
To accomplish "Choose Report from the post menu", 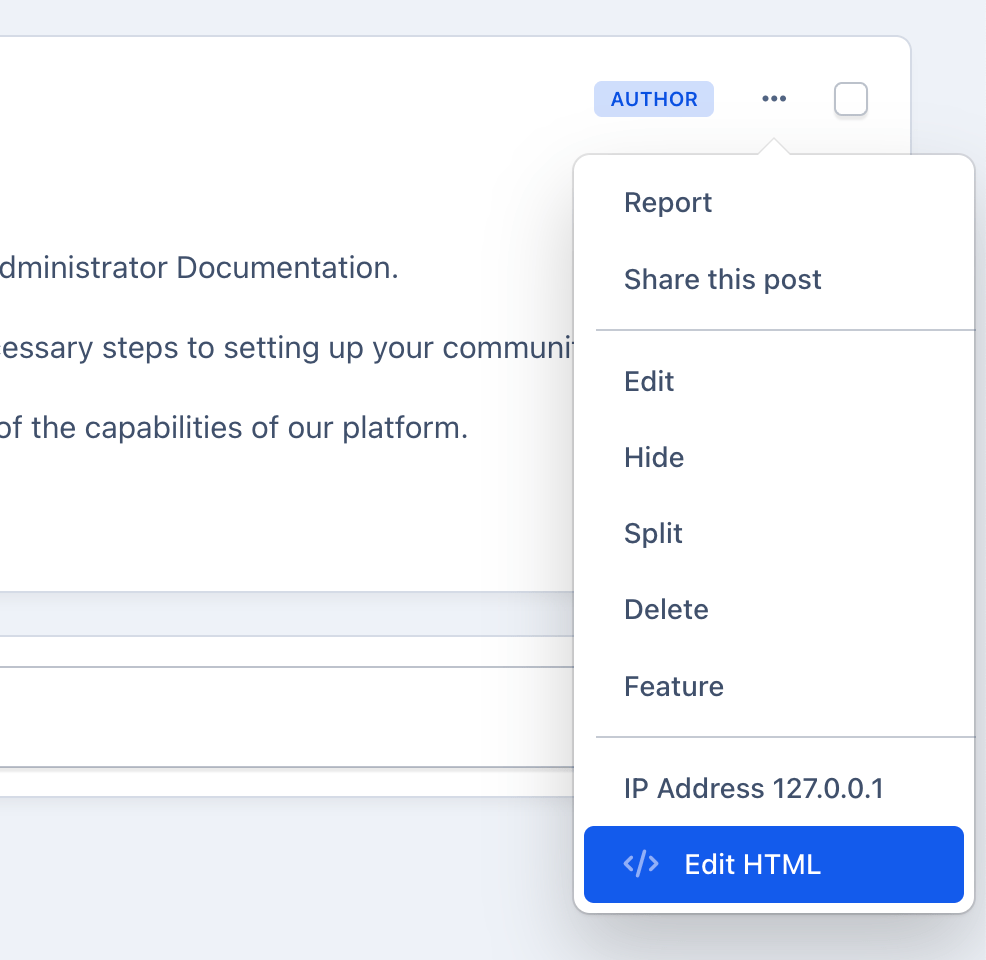I will click(x=667, y=203).
